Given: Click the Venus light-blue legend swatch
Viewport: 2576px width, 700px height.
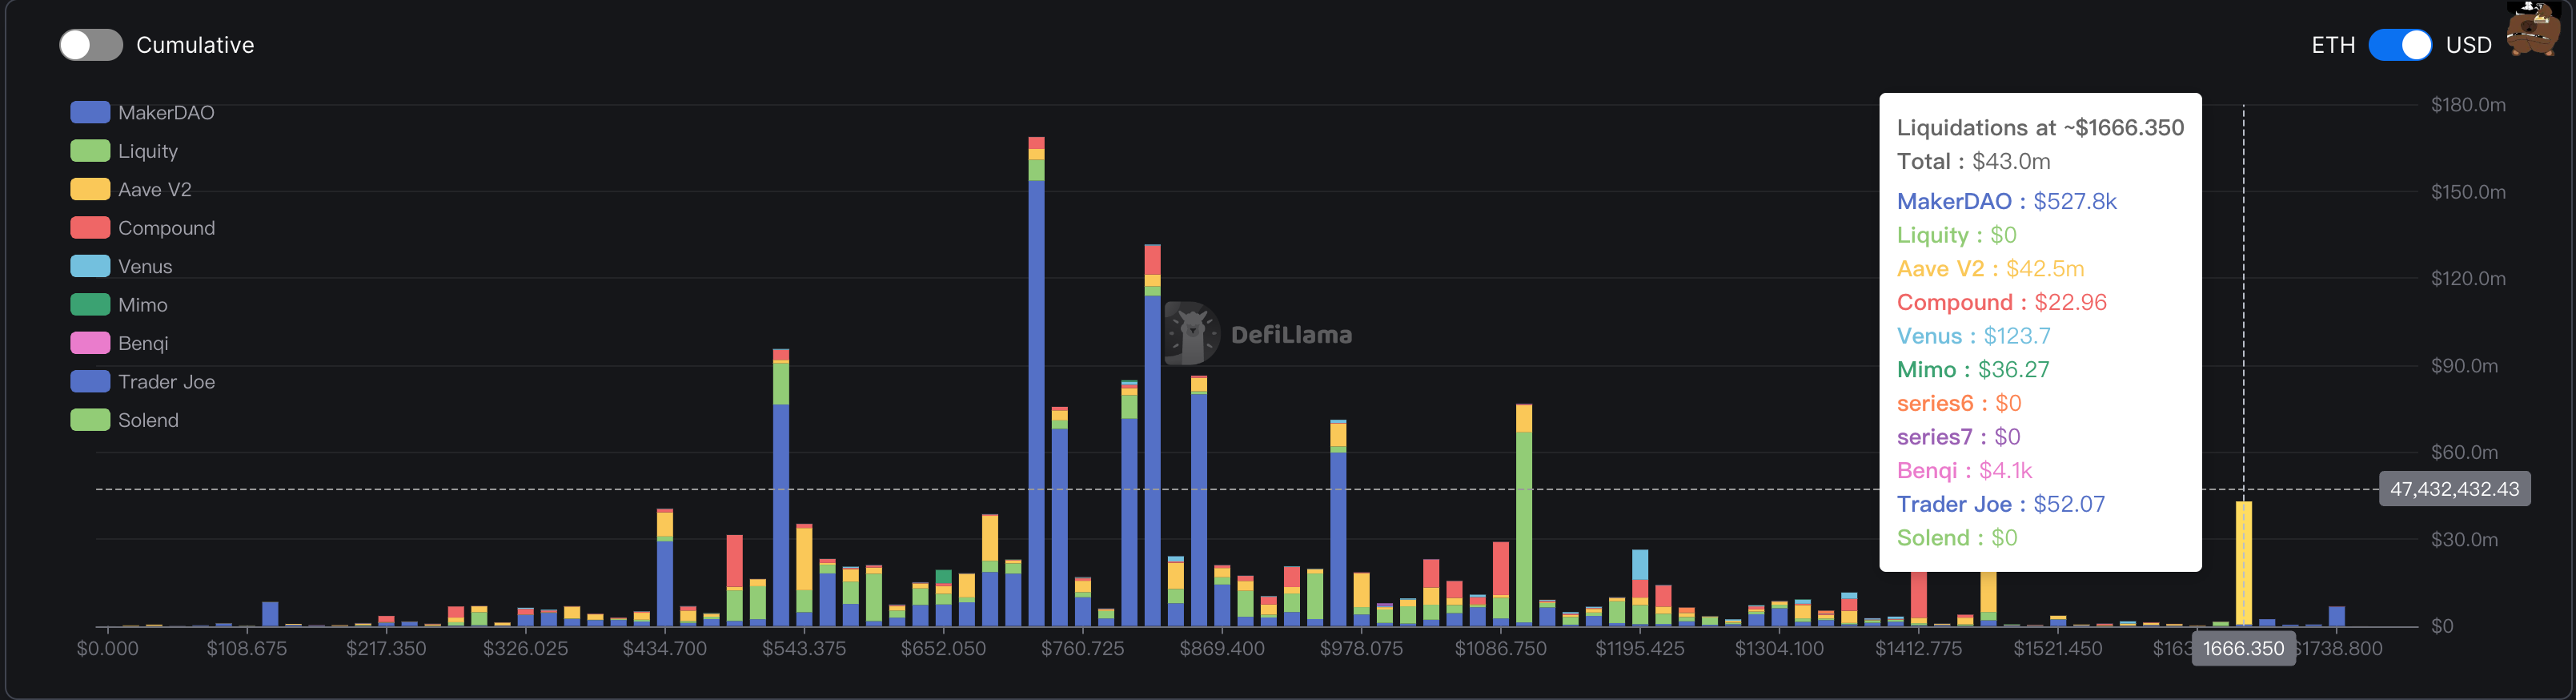Looking at the screenshot, I should 90,266.
